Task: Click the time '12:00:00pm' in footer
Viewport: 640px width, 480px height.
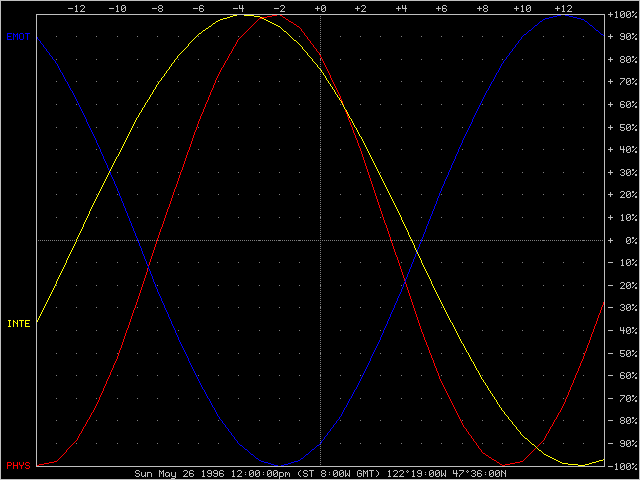Action: pos(260,474)
